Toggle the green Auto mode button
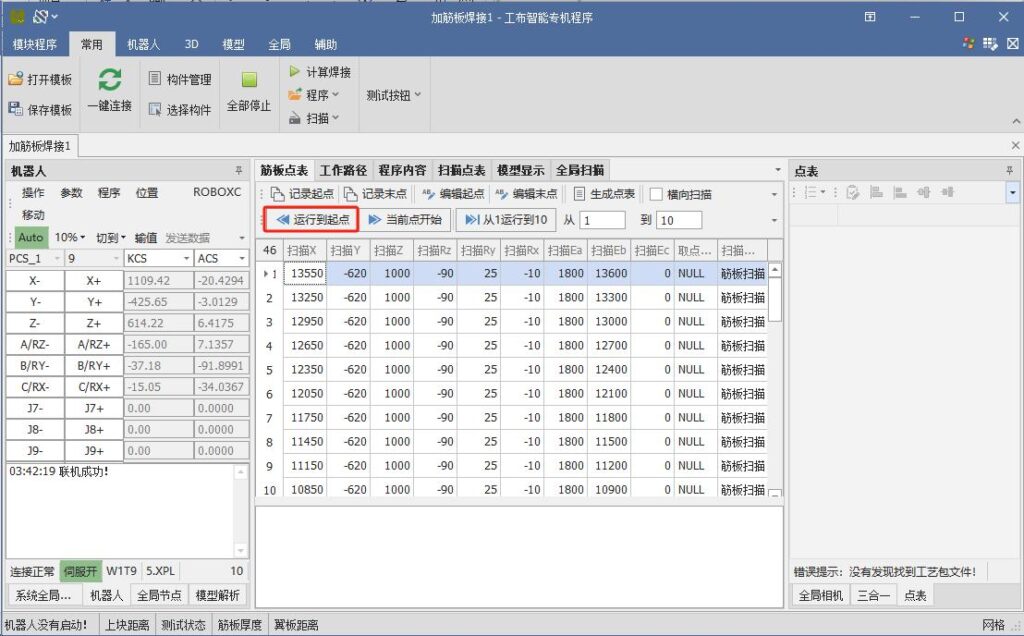This screenshot has width=1024, height=636. (30, 238)
